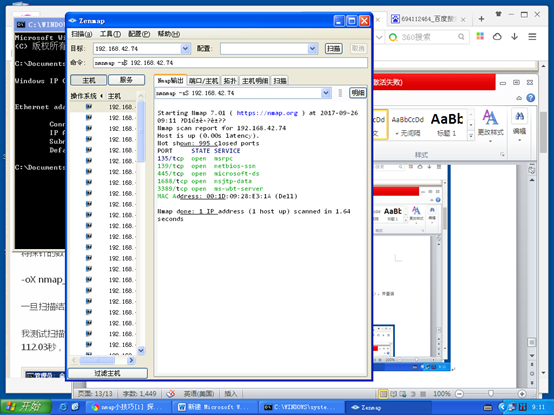Open Word help question mark icon

530,98
